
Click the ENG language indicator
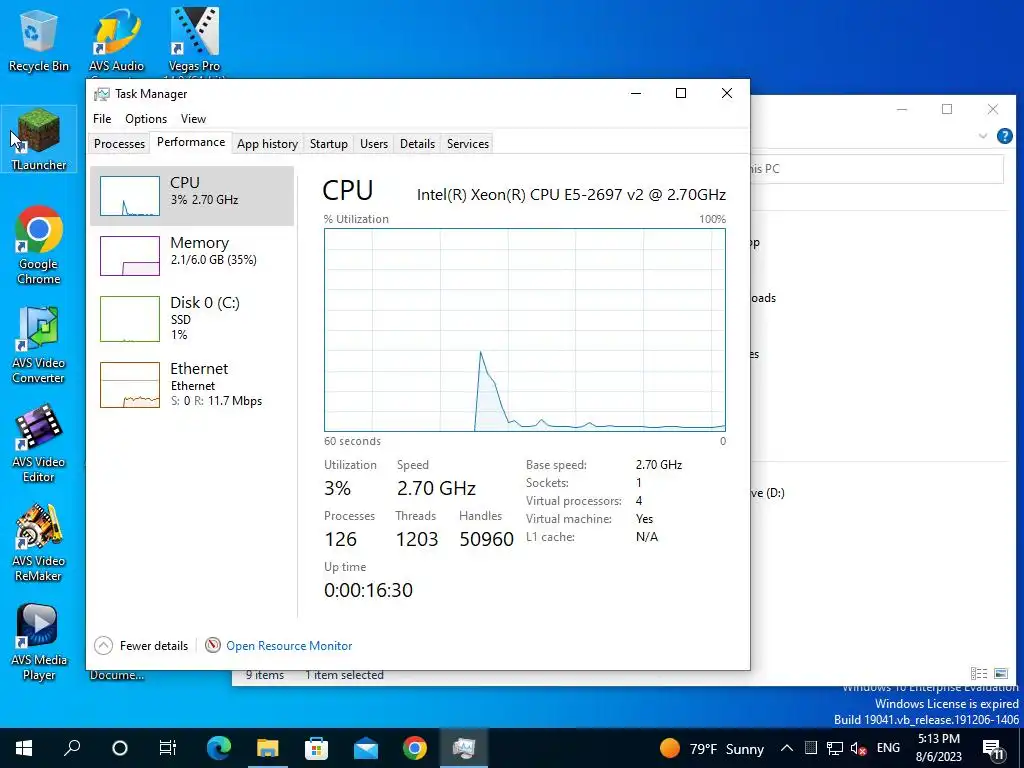[888, 748]
